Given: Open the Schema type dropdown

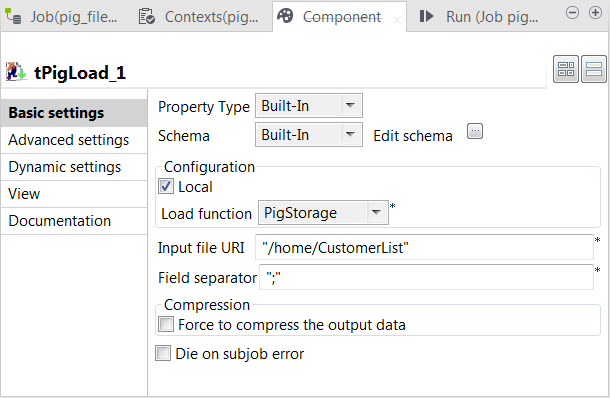Looking at the screenshot, I should click(x=309, y=135).
